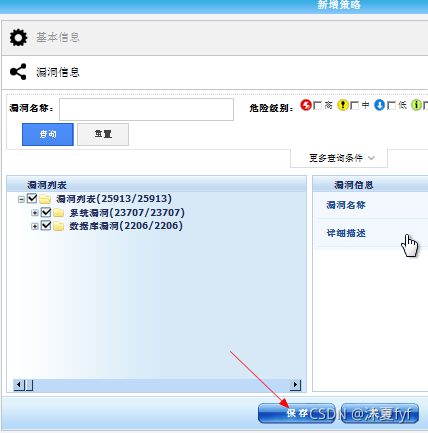Click the blue 查询 button
Viewport: 428px width, 433px height.
click(x=48, y=134)
